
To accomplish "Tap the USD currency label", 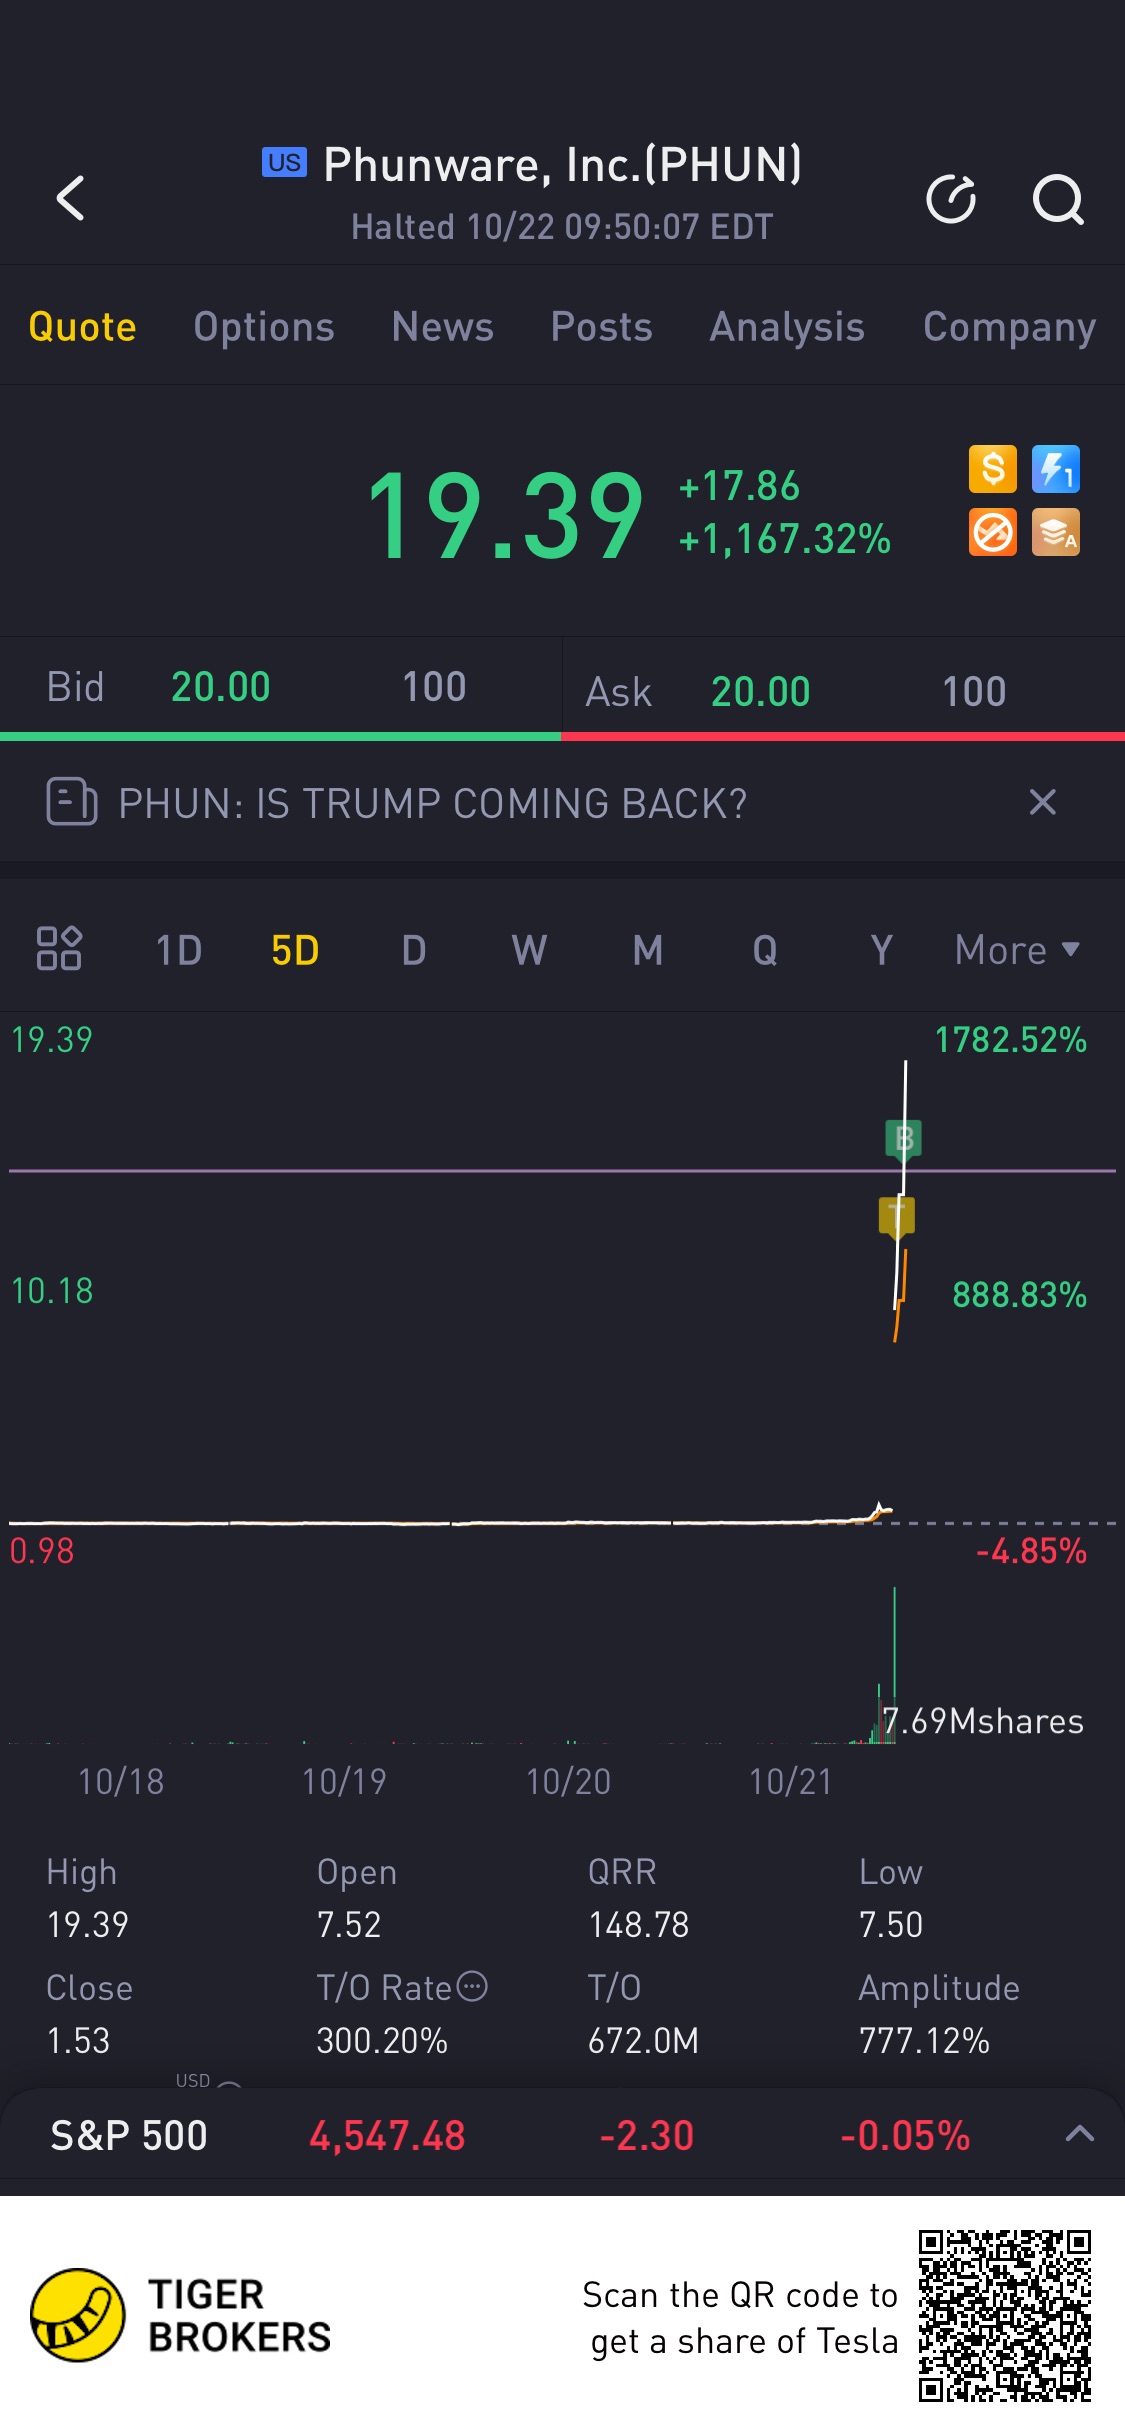I will tap(193, 2080).
